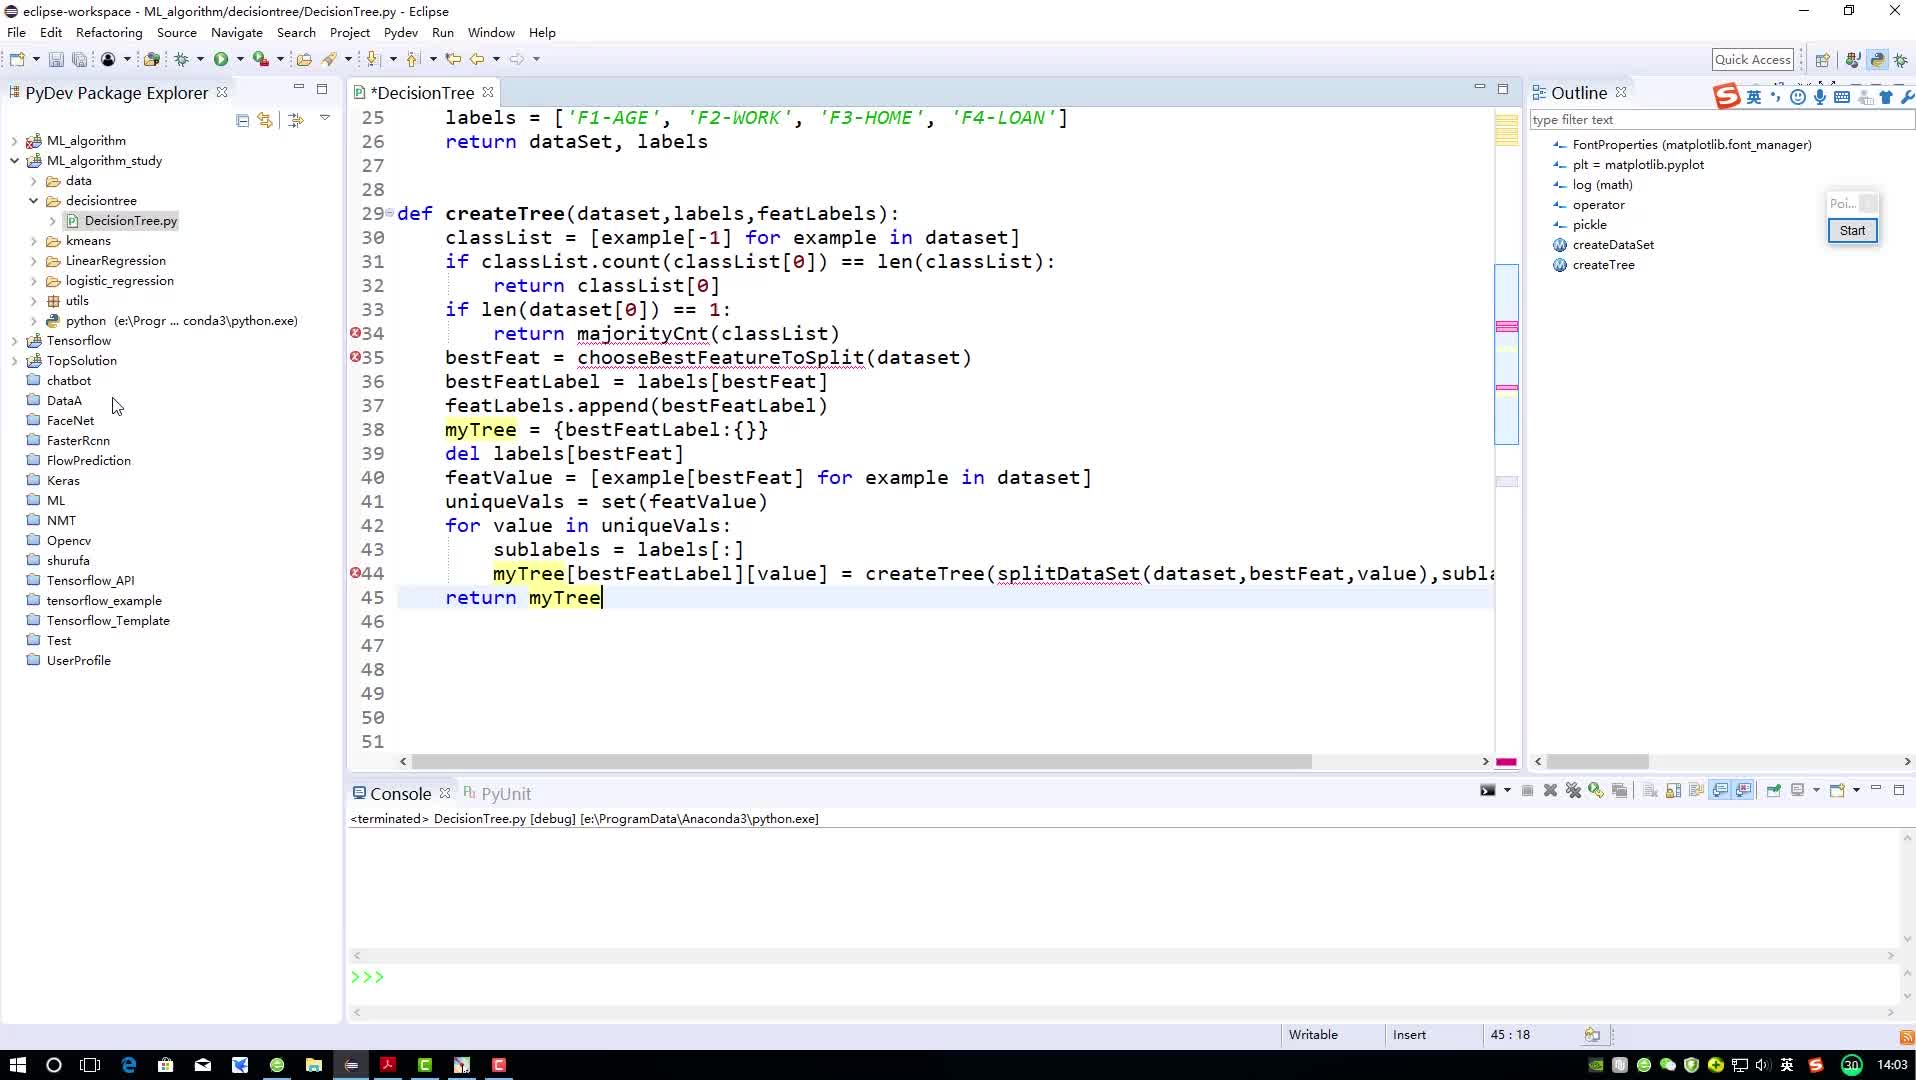
Task: Click Collapse All in Package Explorer
Action: coord(242,120)
